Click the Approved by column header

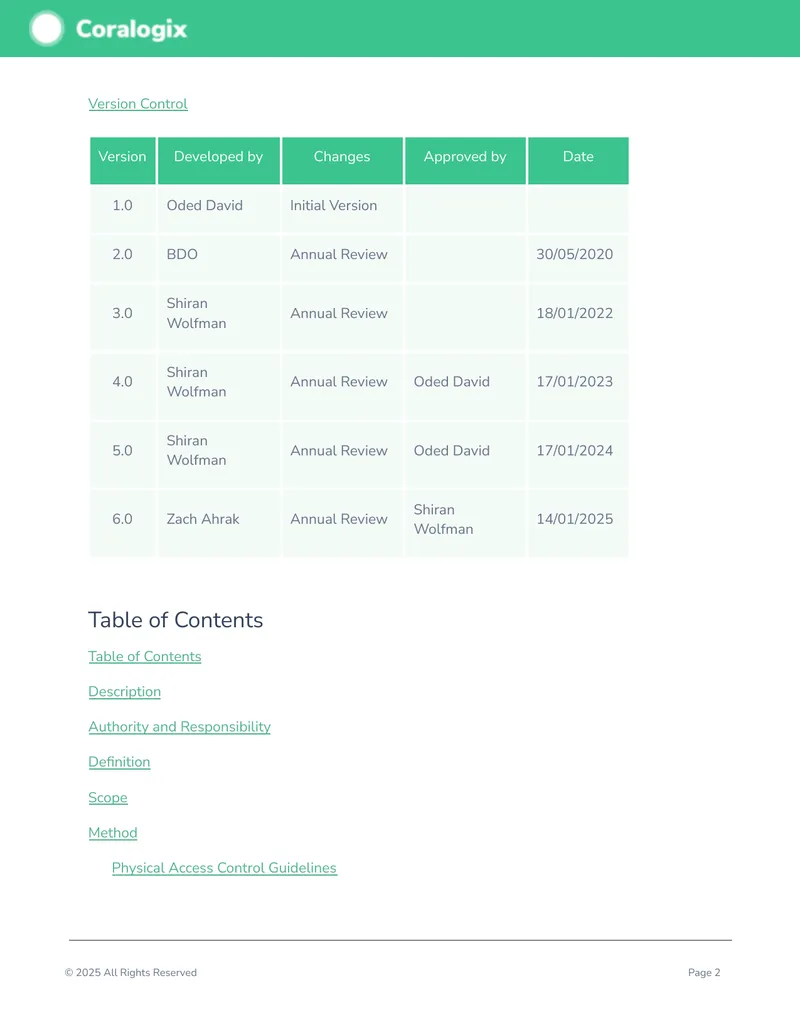click(x=465, y=160)
